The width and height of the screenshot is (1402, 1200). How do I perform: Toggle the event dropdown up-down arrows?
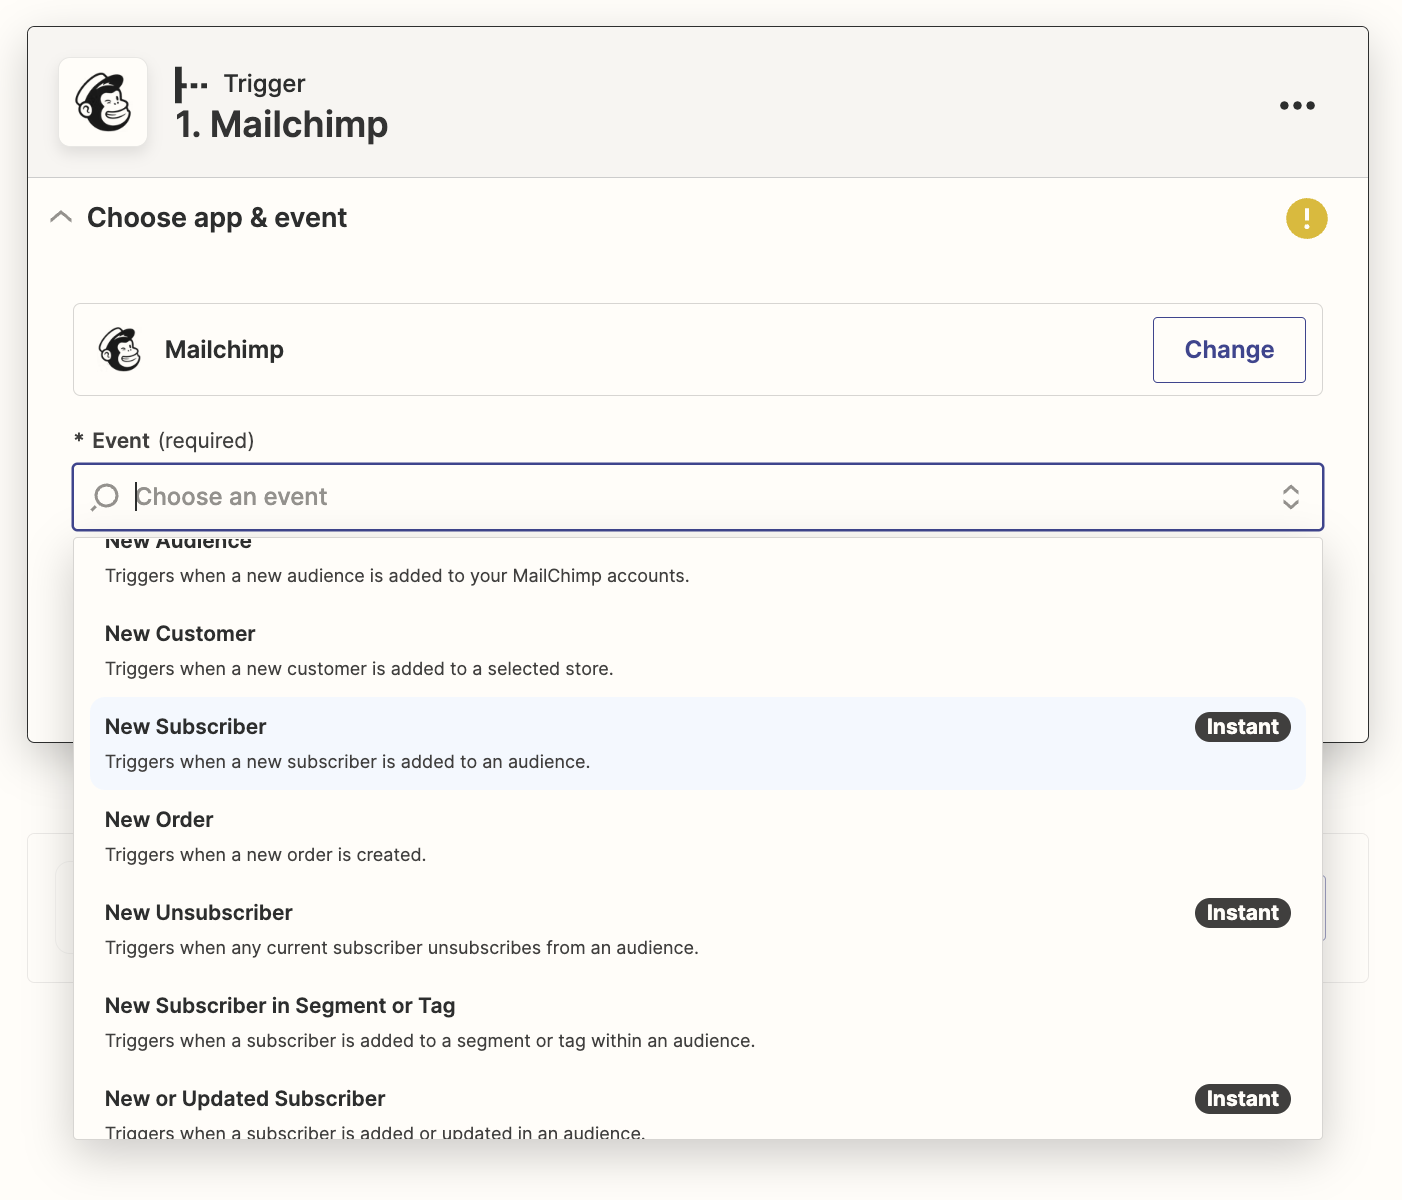(x=1290, y=497)
